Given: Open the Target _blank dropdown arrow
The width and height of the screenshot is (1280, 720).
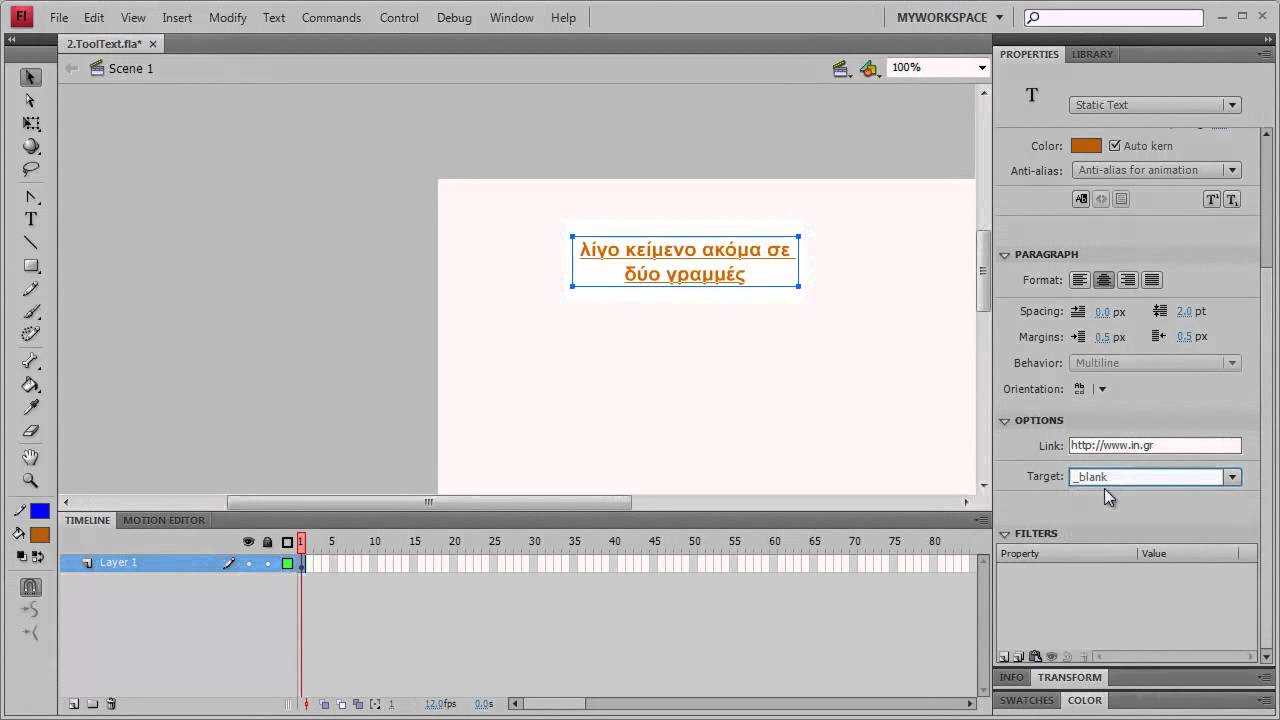Looking at the screenshot, I should pyautogui.click(x=1232, y=477).
